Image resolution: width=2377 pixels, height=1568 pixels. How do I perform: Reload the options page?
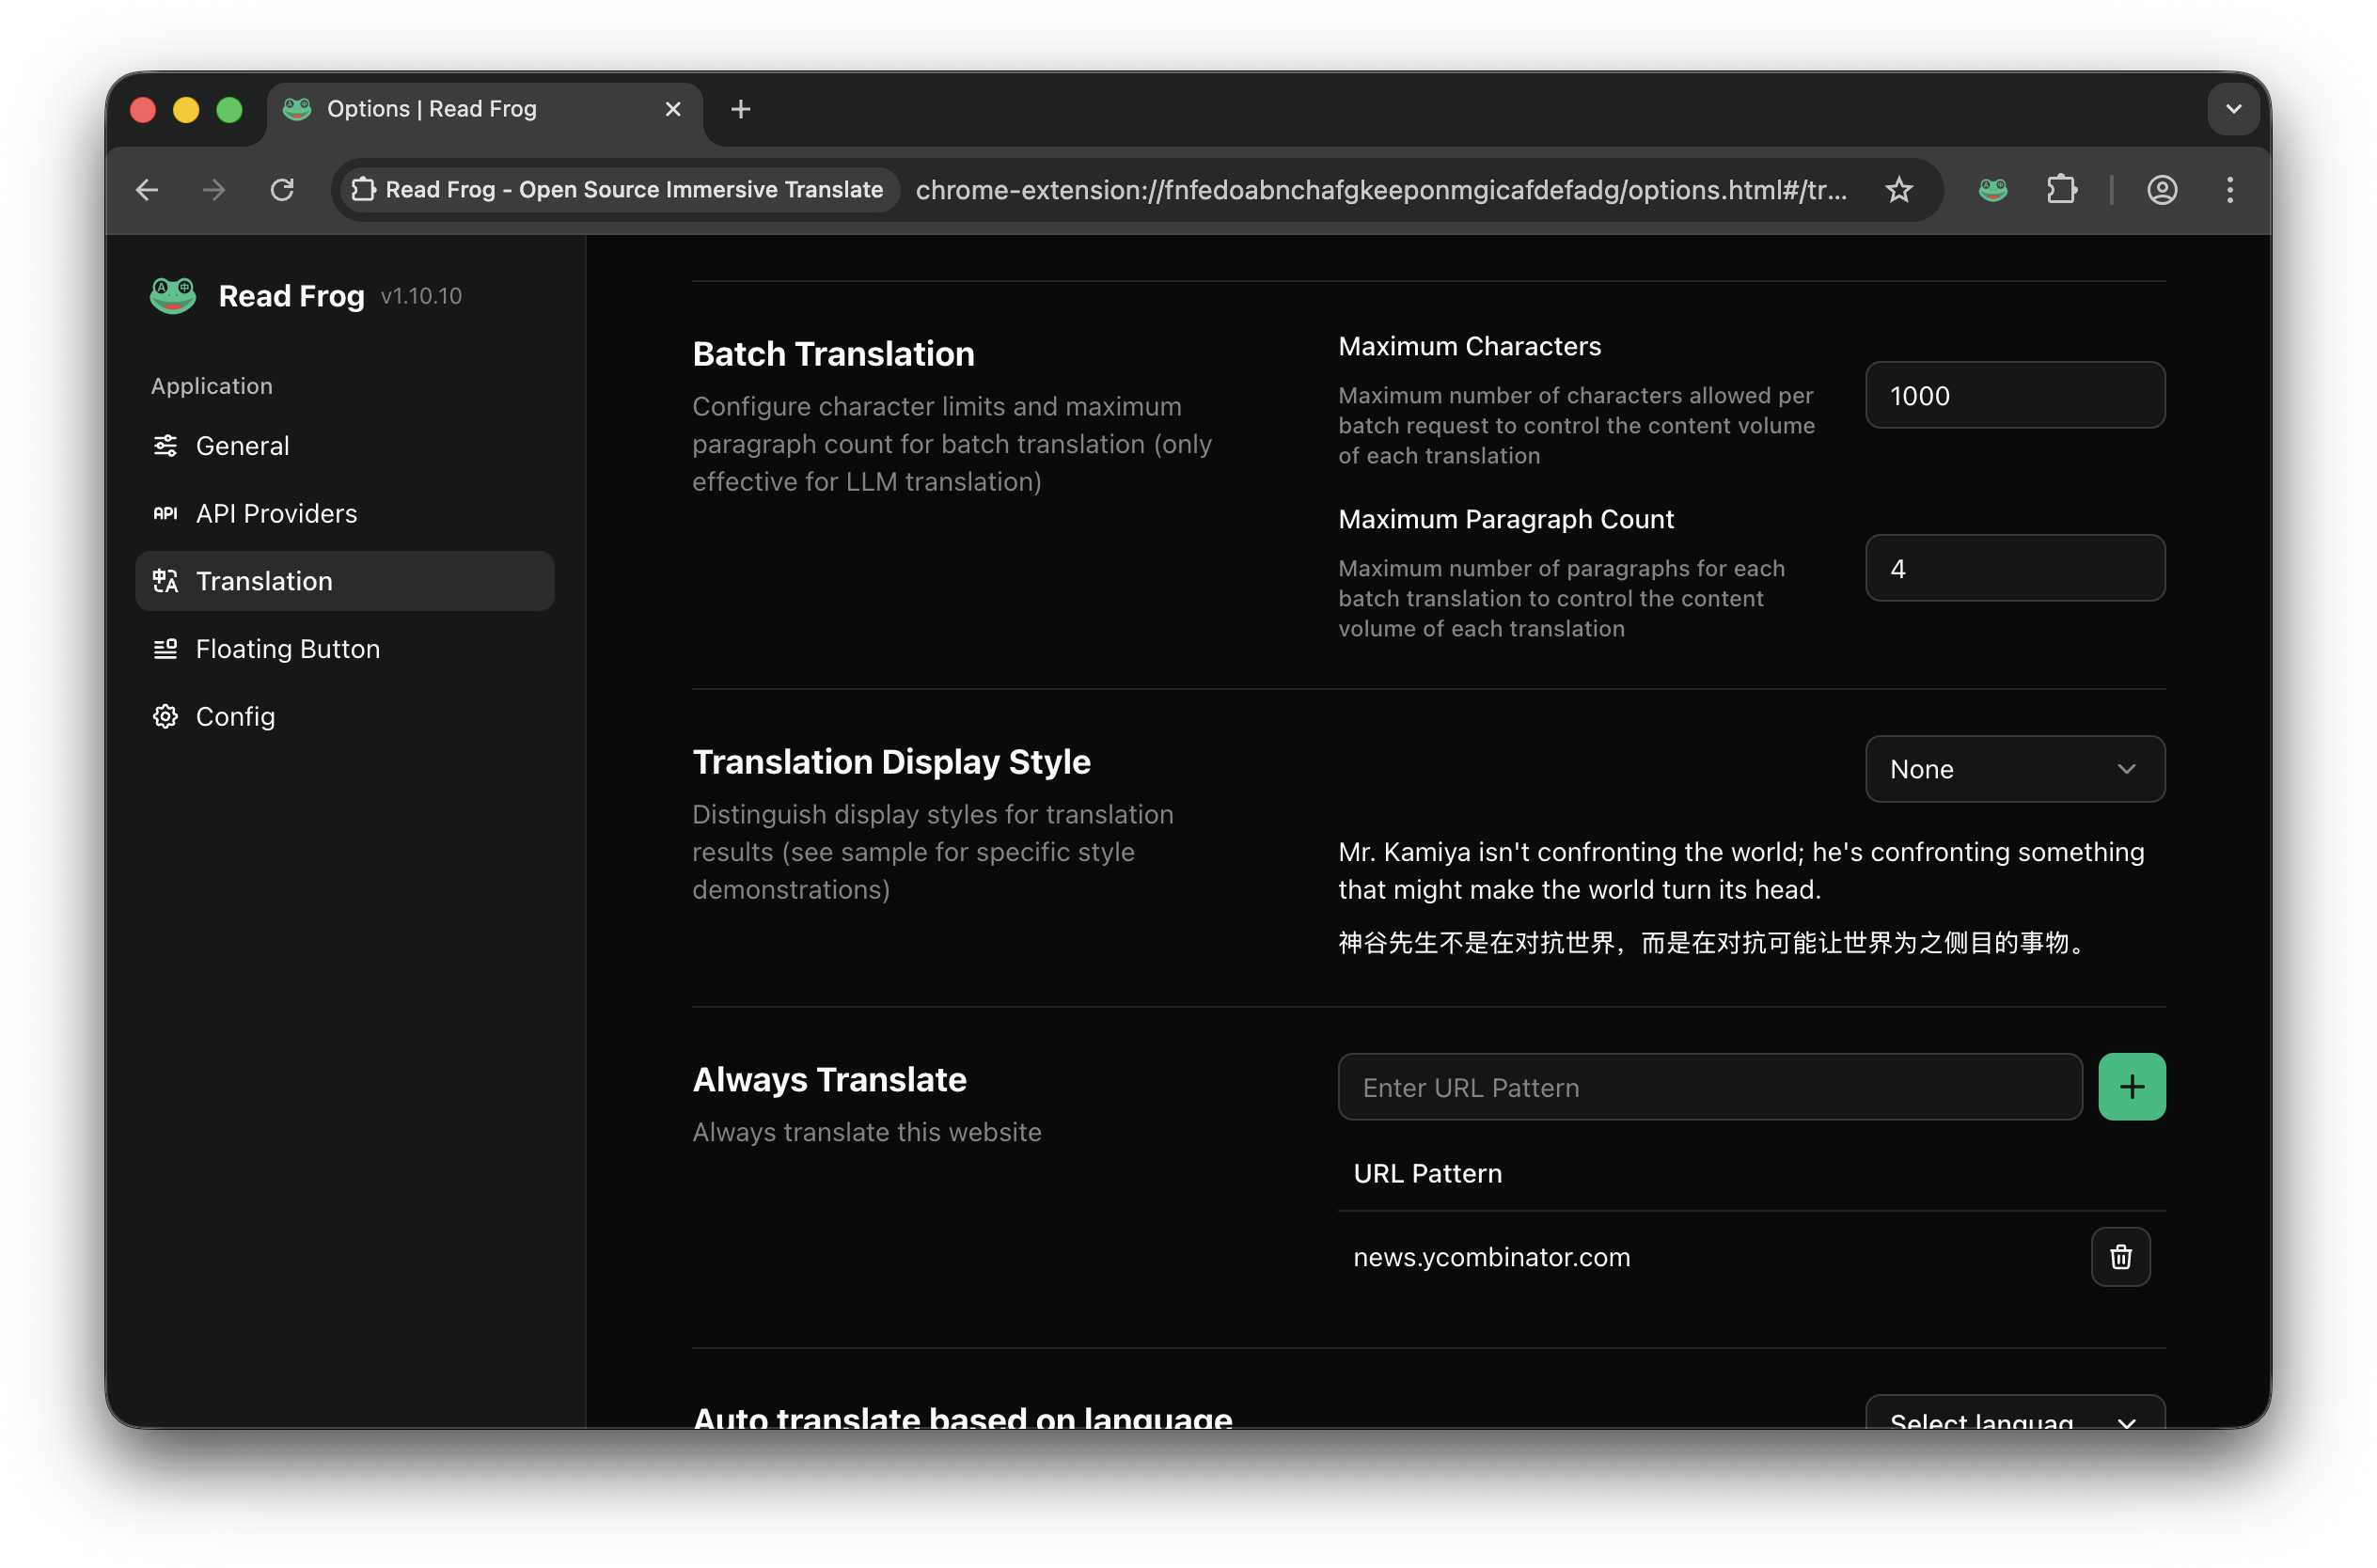[282, 190]
